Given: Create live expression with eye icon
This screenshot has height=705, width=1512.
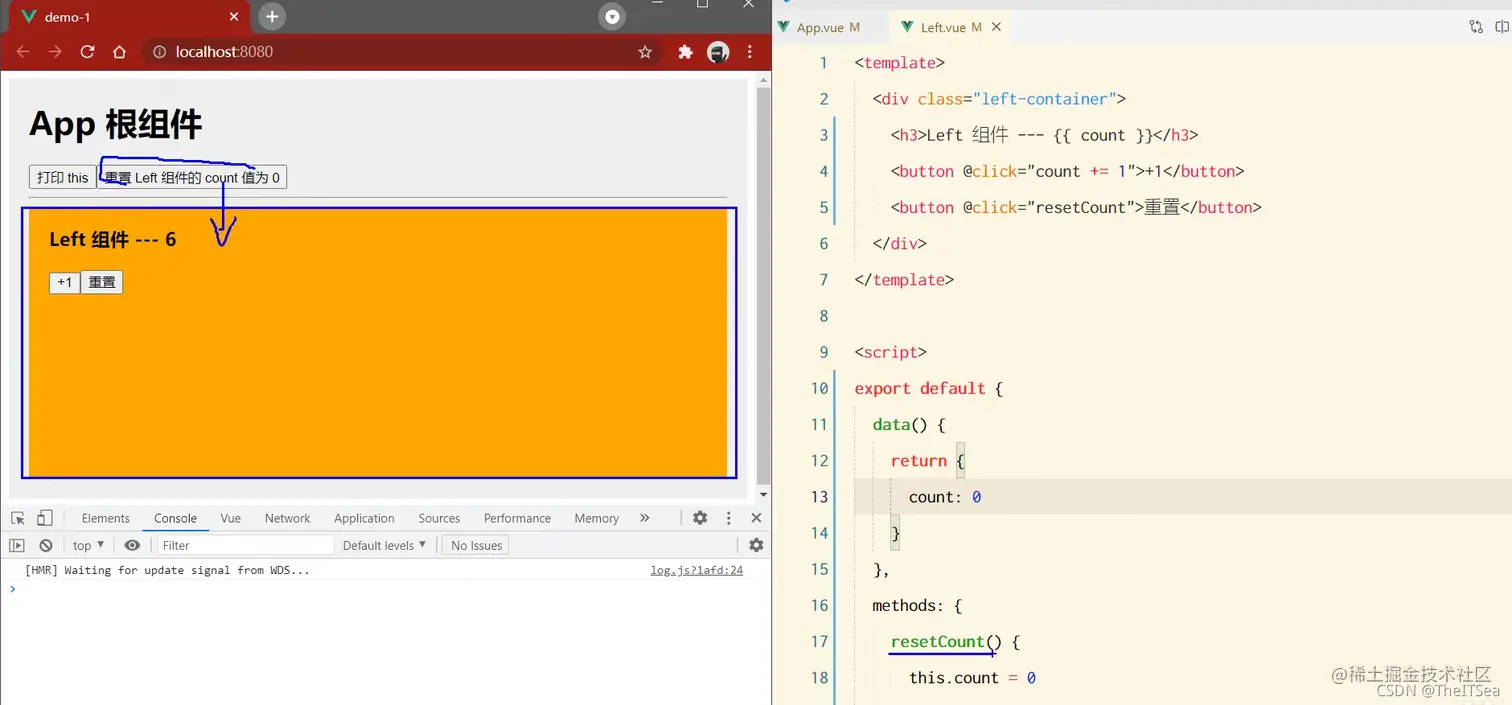Looking at the screenshot, I should tap(132, 545).
